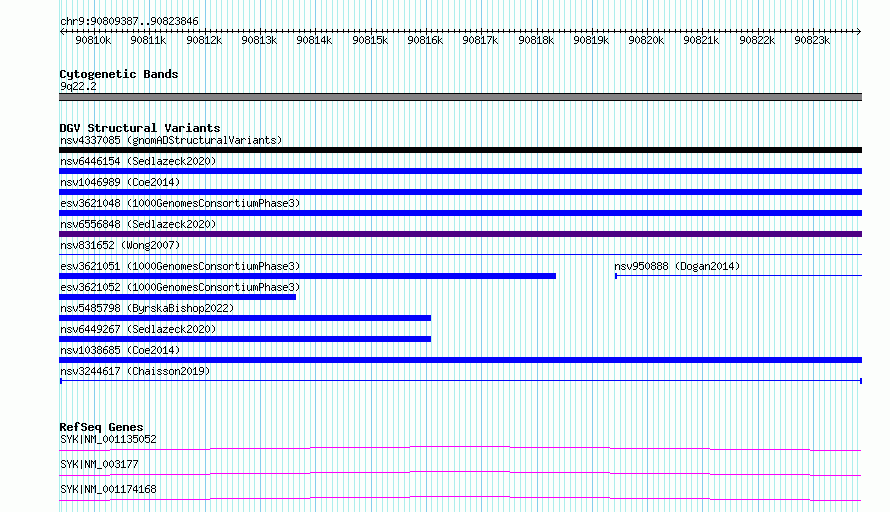Click the 9q22.2 band label
This screenshot has height=512, width=890.
pyautogui.click(x=78, y=86)
